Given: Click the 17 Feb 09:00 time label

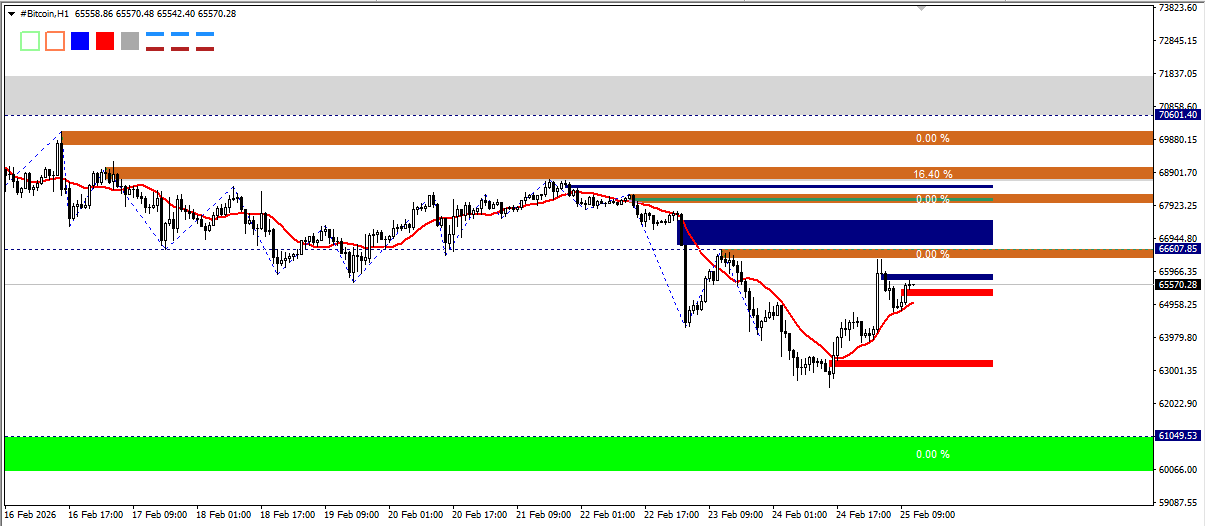Looking at the screenshot, I should 160,515.
